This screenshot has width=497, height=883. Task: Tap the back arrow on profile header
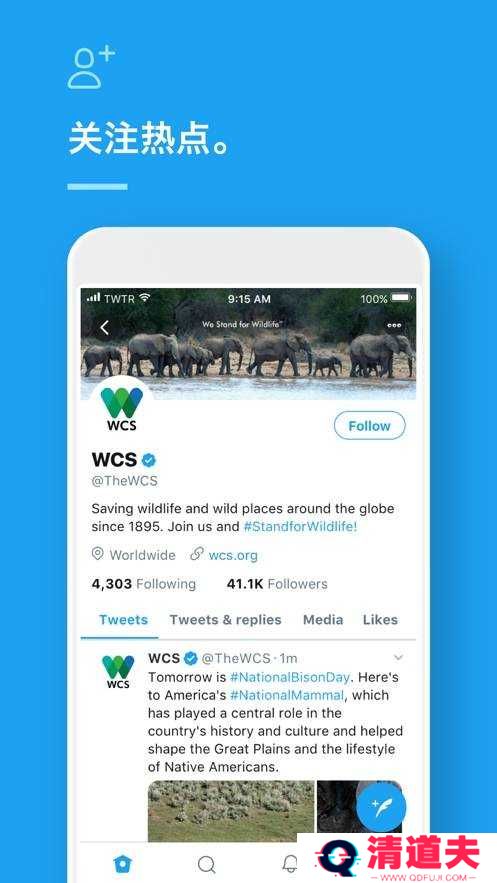coord(104,328)
